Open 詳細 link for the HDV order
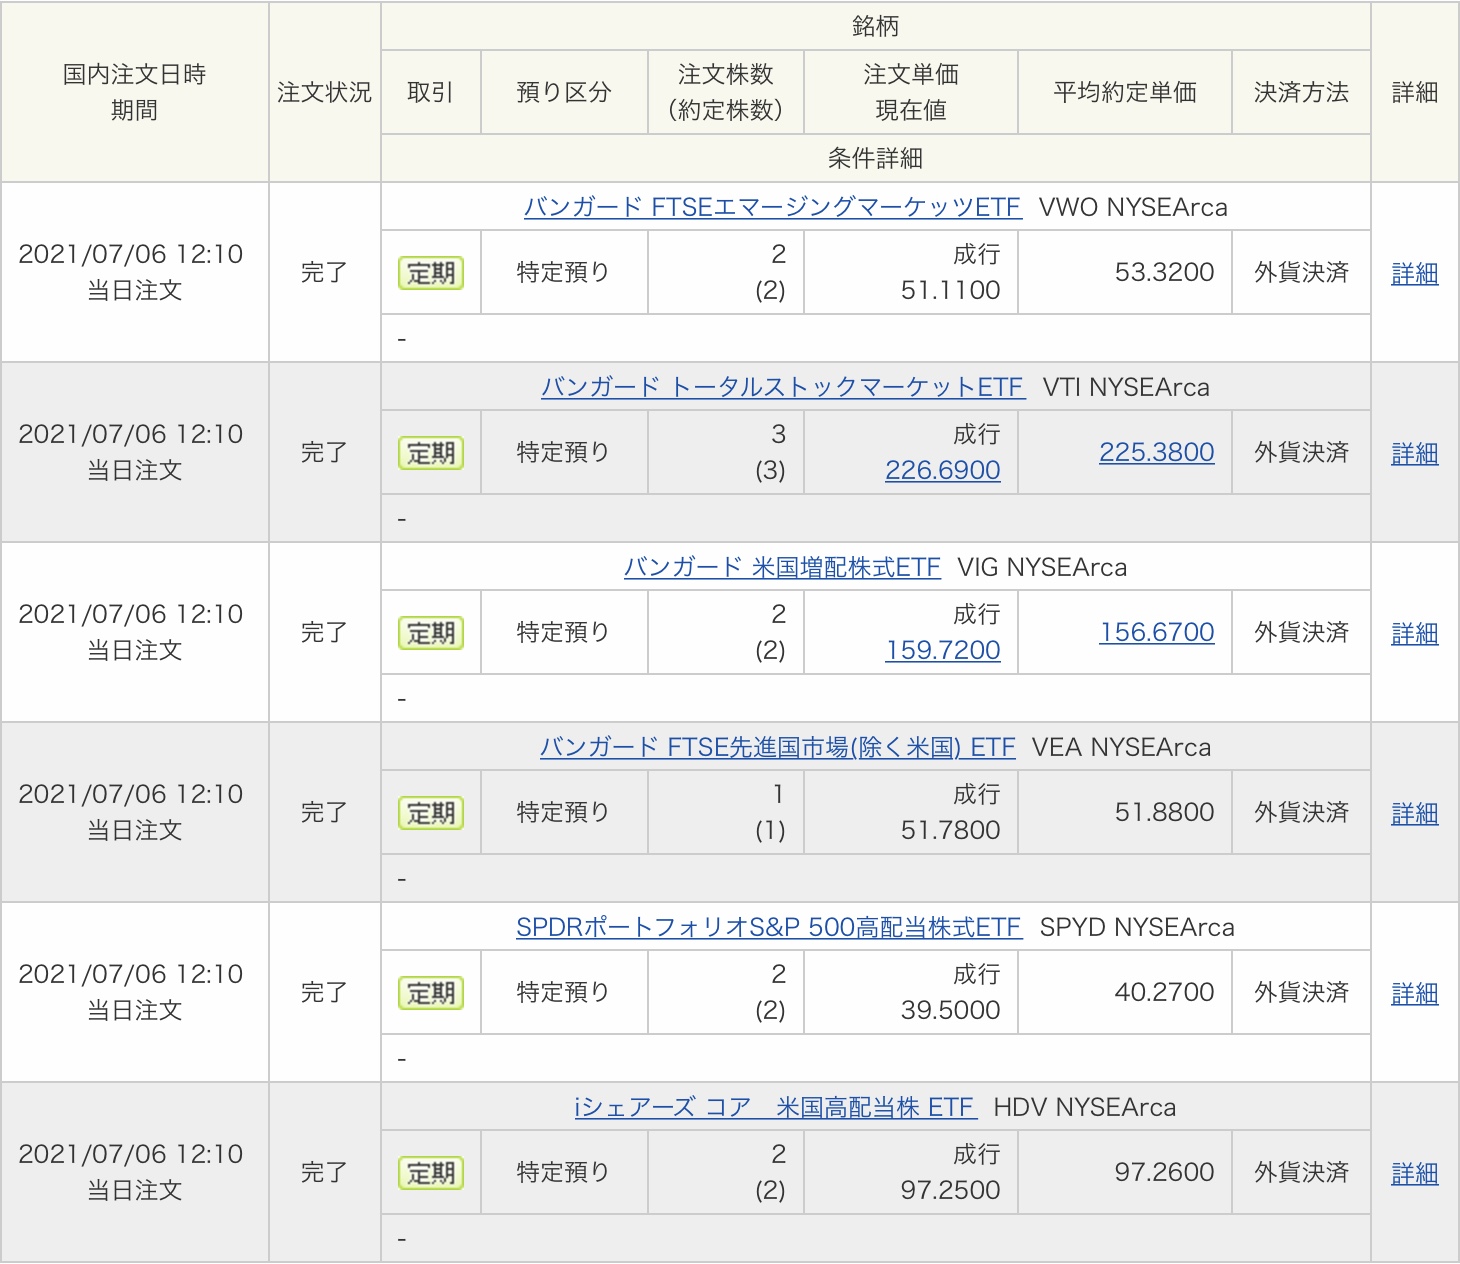This screenshot has width=1460, height=1264. tap(1415, 1173)
